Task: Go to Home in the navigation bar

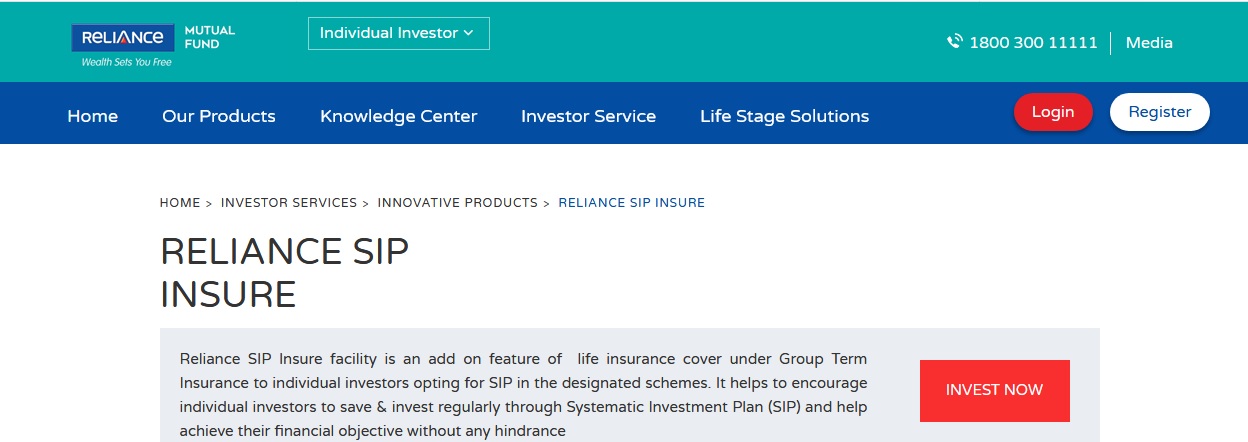Action: (92, 116)
